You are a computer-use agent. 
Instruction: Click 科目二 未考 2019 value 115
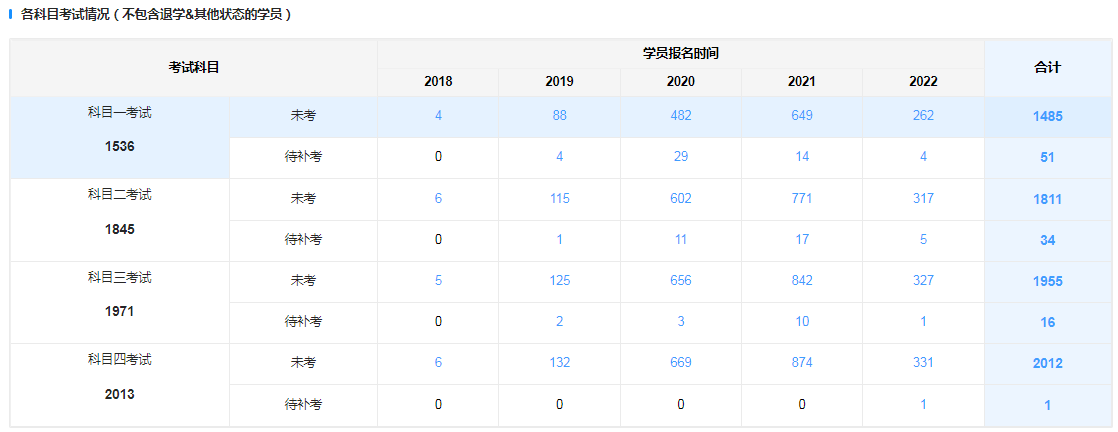coord(560,198)
